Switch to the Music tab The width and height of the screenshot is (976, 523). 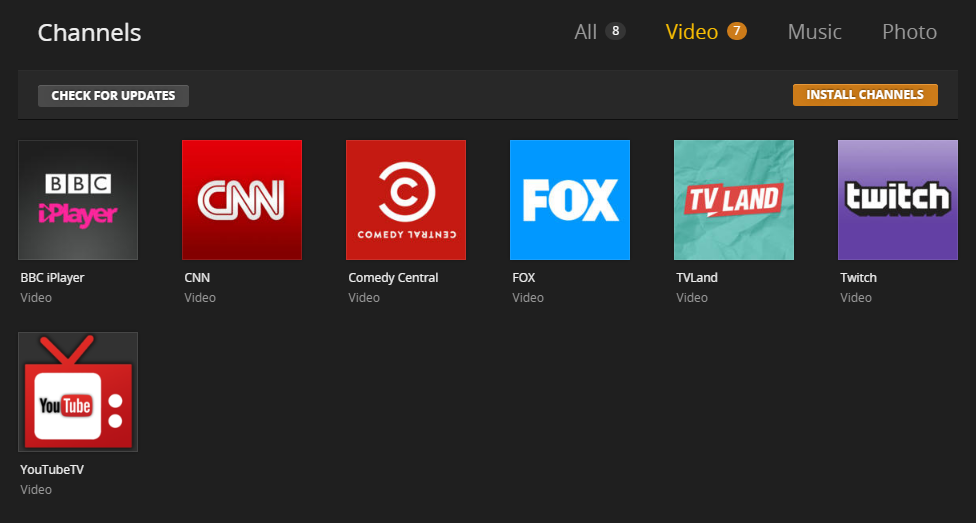(x=814, y=32)
